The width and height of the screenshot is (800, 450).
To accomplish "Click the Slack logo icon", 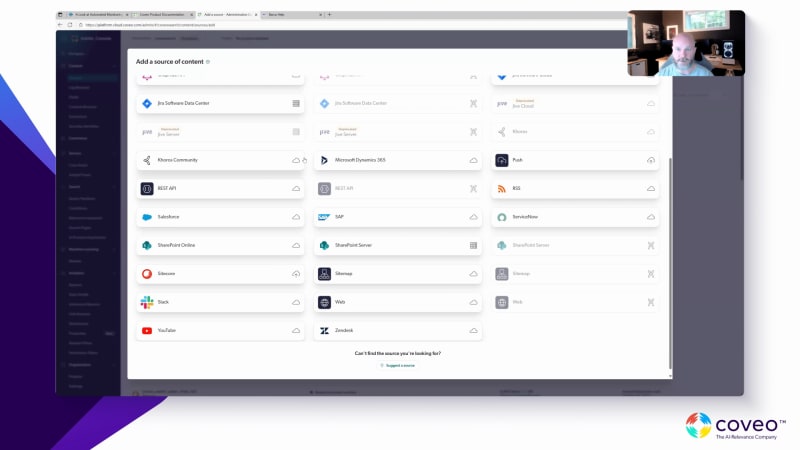I will (x=147, y=302).
